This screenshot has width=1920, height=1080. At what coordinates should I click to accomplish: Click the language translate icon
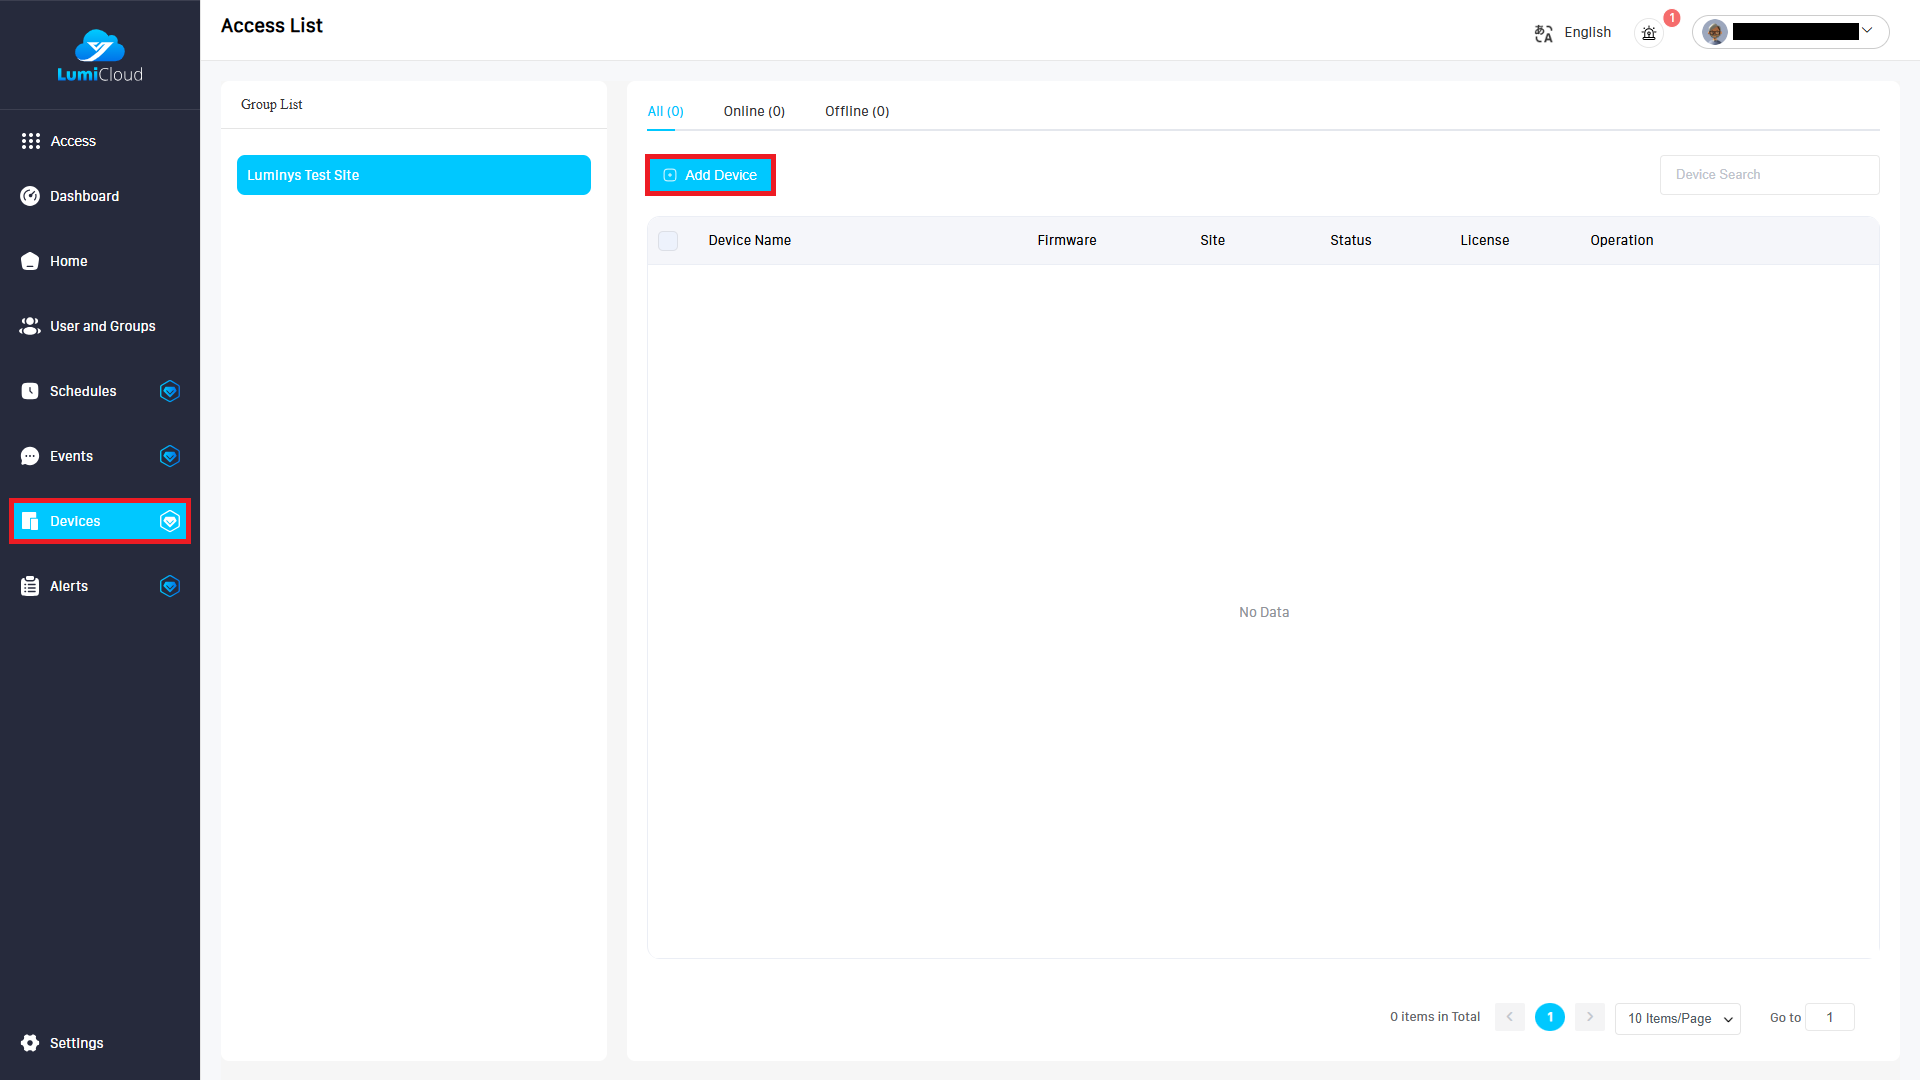pyautogui.click(x=1543, y=33)
